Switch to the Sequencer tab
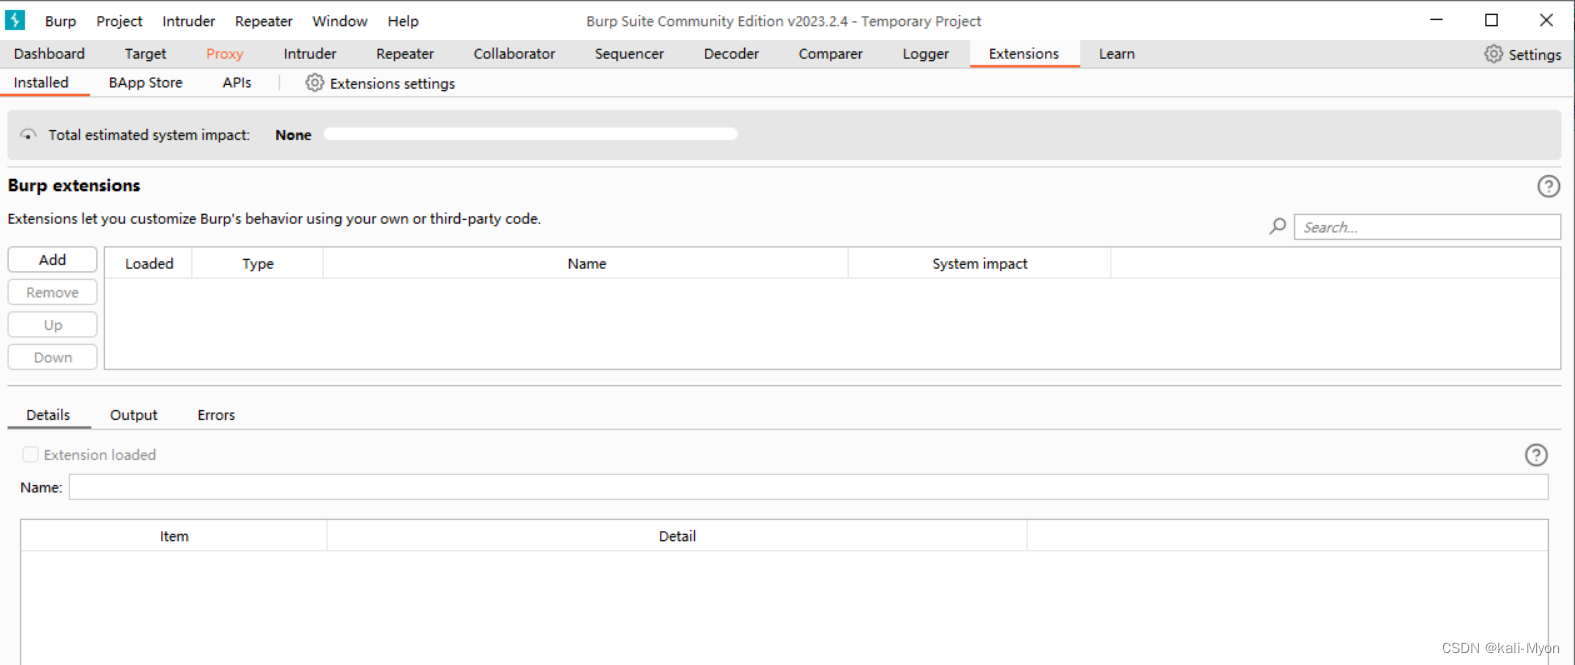This screenshot has height=665, width=1575. 629,54
